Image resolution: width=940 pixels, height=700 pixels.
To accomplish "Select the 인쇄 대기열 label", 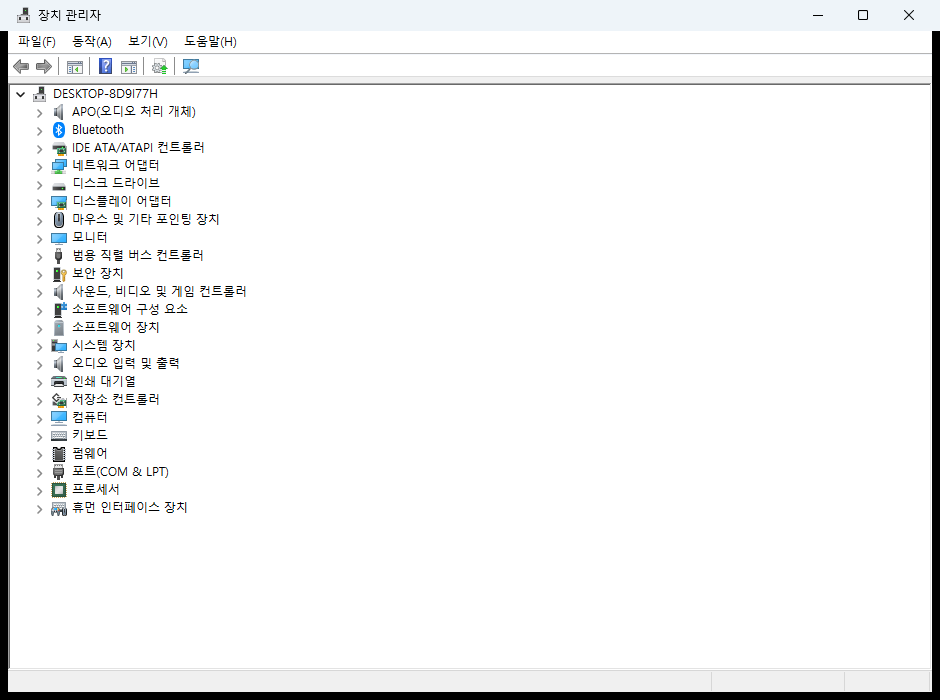I will coord(104,381).
